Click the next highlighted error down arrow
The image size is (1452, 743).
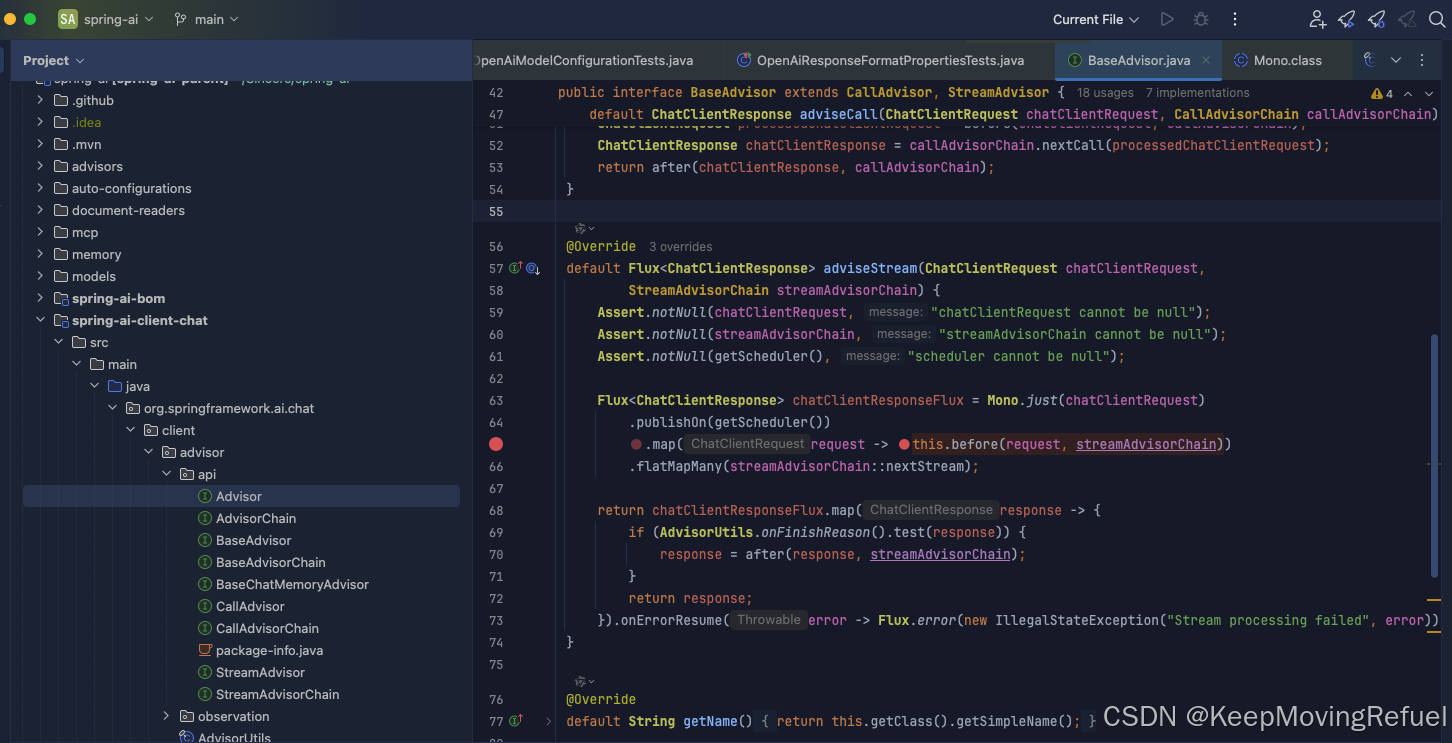pyautogui.click(x=1431, y=93)
